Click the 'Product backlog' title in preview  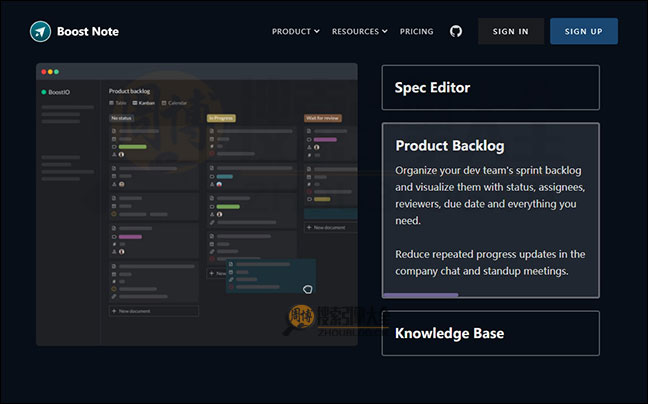pyautogui.click(x=129, y=91)
